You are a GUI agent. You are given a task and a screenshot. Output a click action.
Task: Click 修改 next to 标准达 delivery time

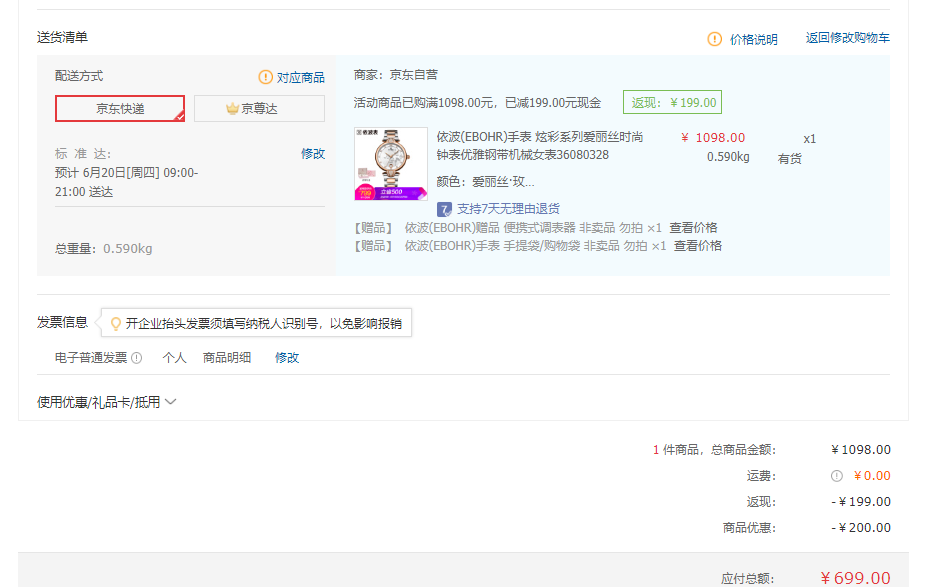click(313, 154)
